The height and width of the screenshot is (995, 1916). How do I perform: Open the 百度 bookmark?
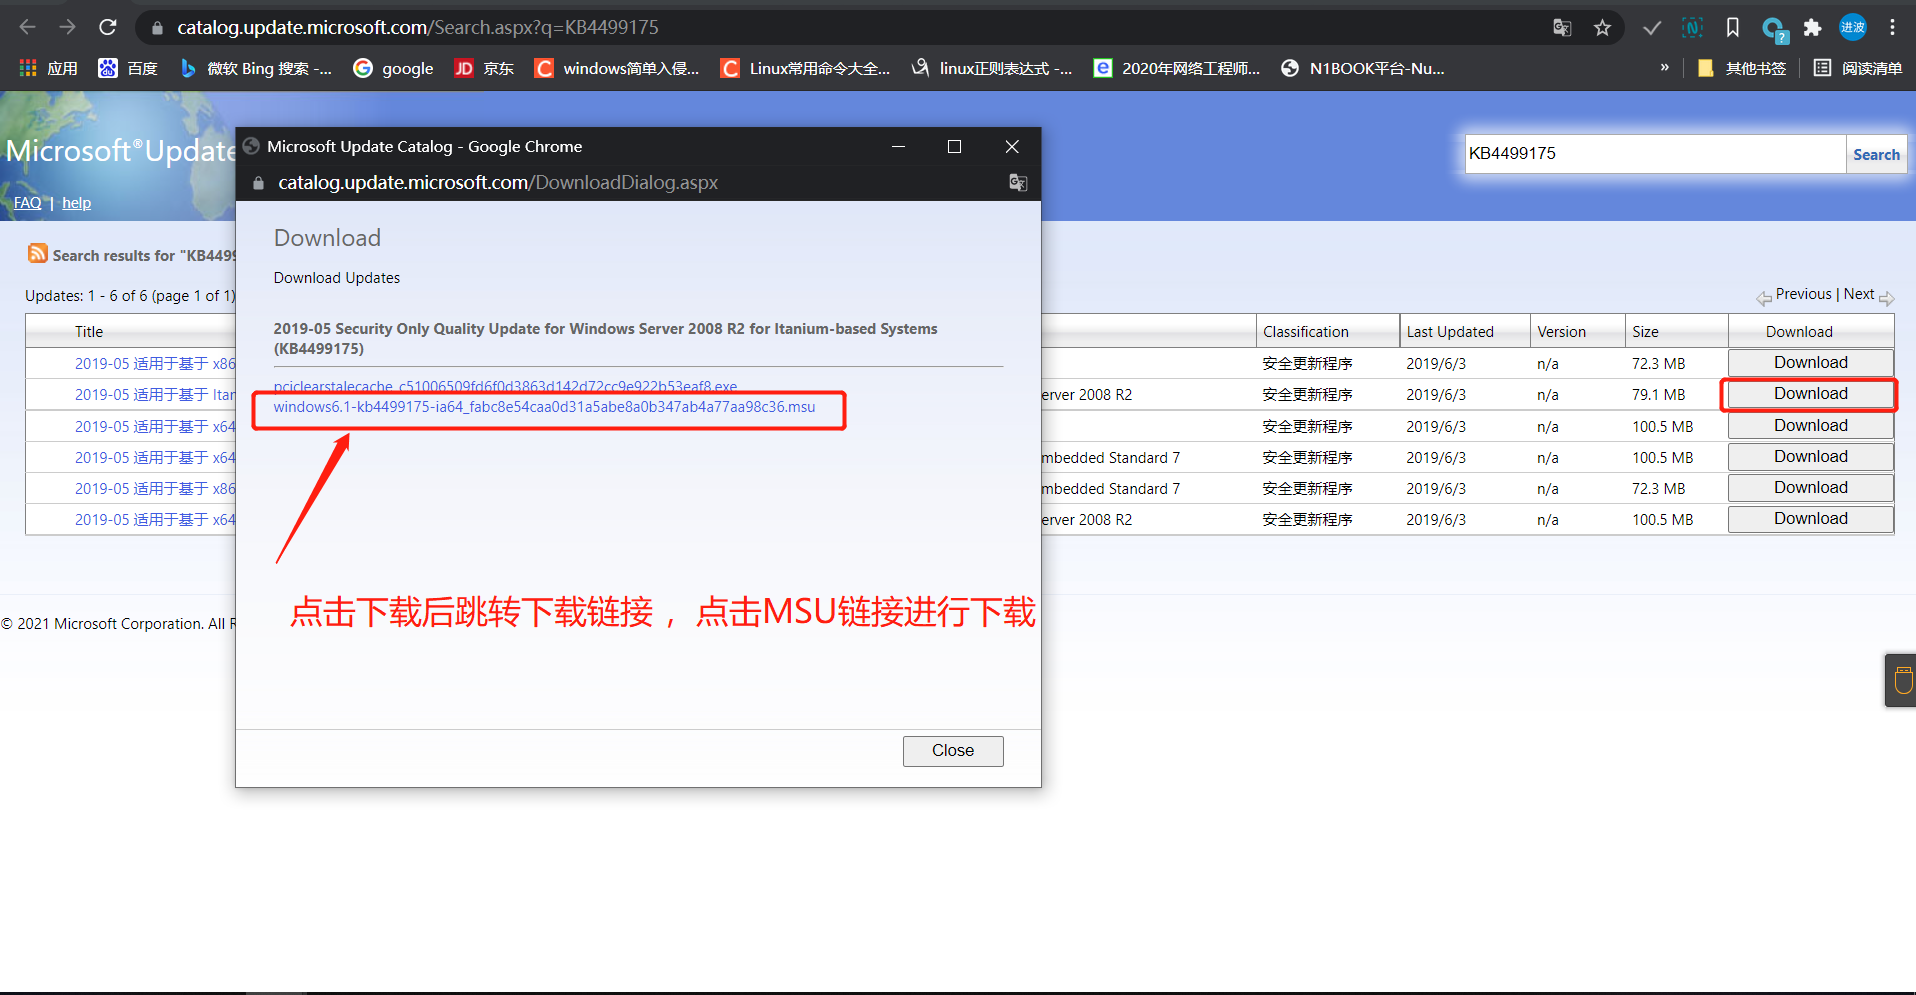pos(128,68)
